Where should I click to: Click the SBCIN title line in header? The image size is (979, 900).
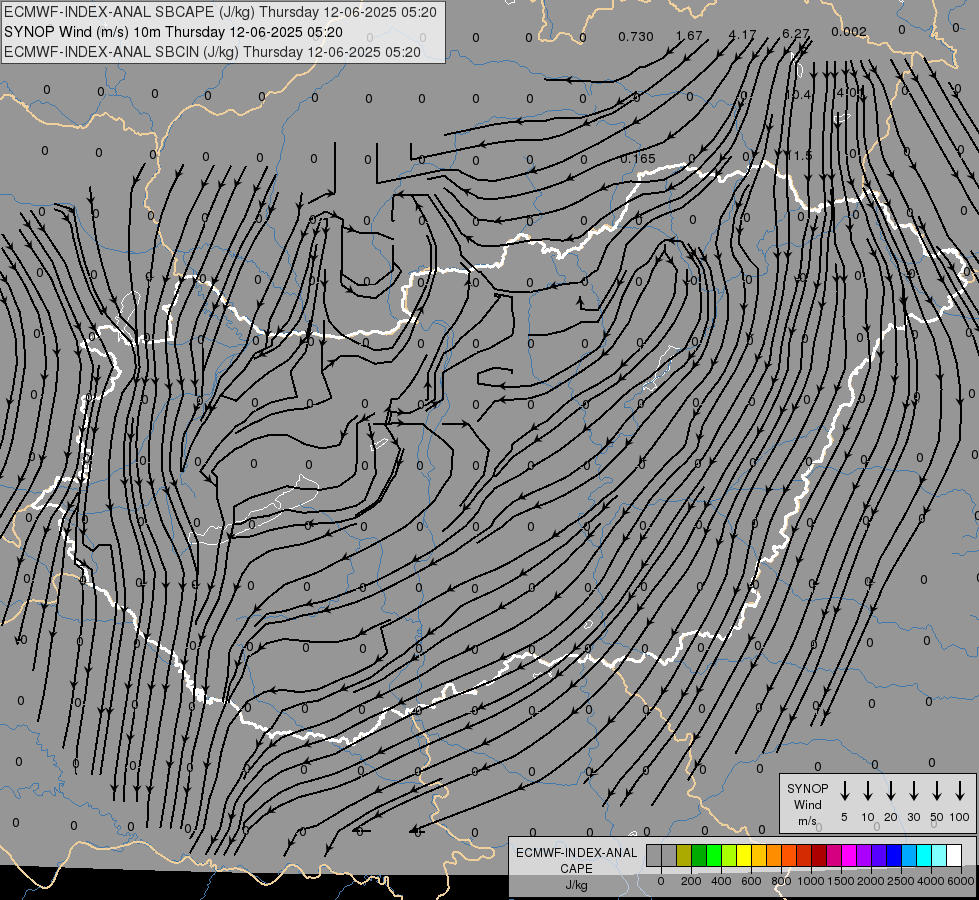[212, 52]
